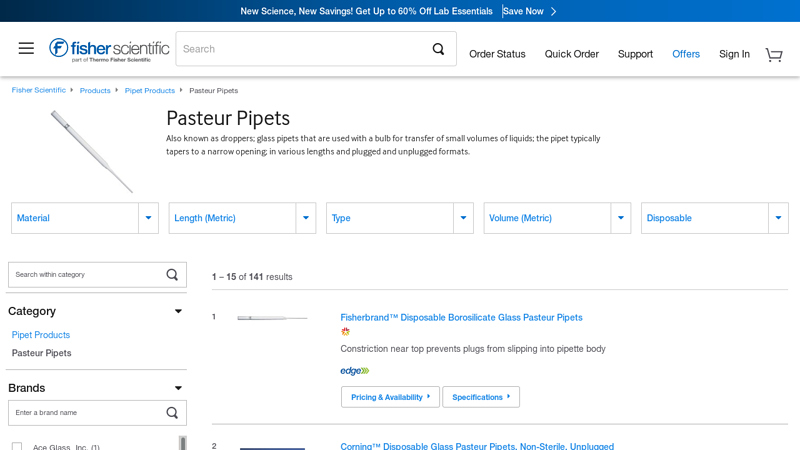Open the Material filter dropdown
This screenshot has width=800, height=450.
tap(85, 218)
